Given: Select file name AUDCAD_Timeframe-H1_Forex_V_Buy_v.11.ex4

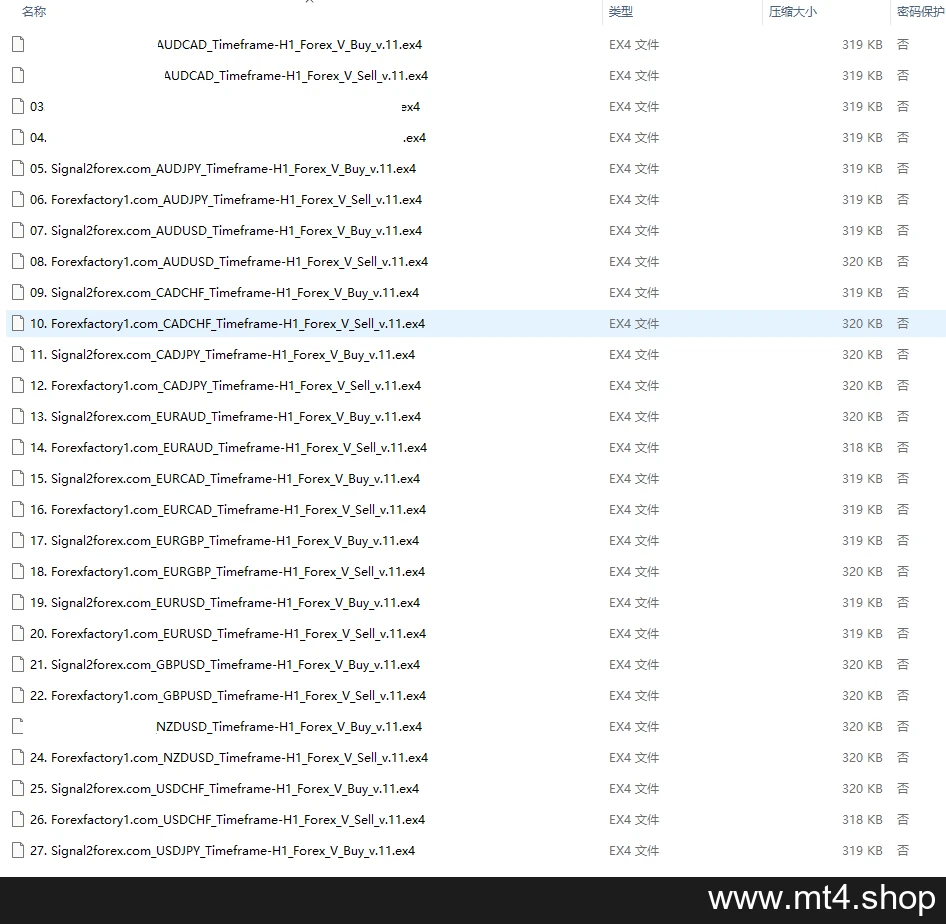Looking at the screenshot, I should point(290,45).
